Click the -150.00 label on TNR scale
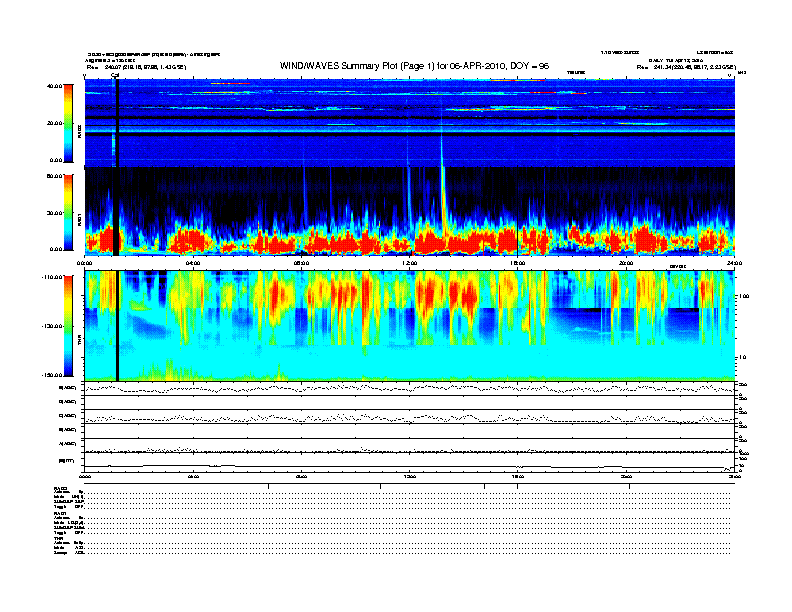792x612 pixels. [x=52, y=375]
